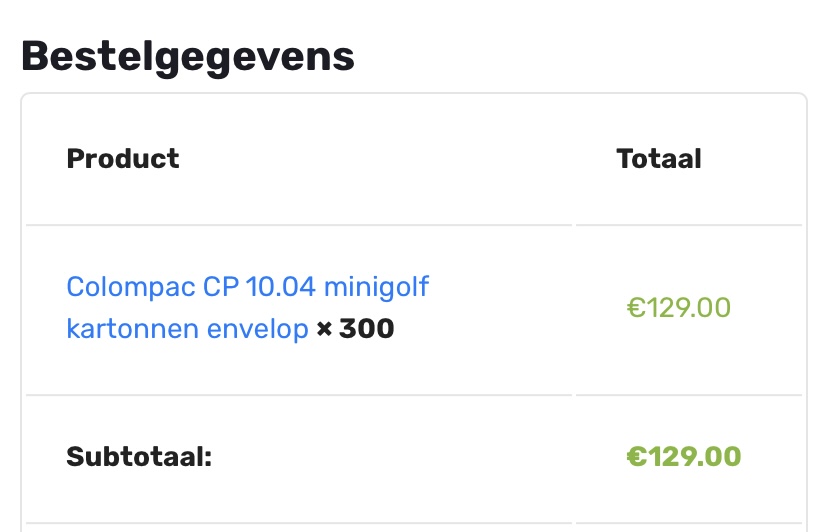Click the bold Subtotaal amount €129.00
The image size is (828, 532).
684,456
